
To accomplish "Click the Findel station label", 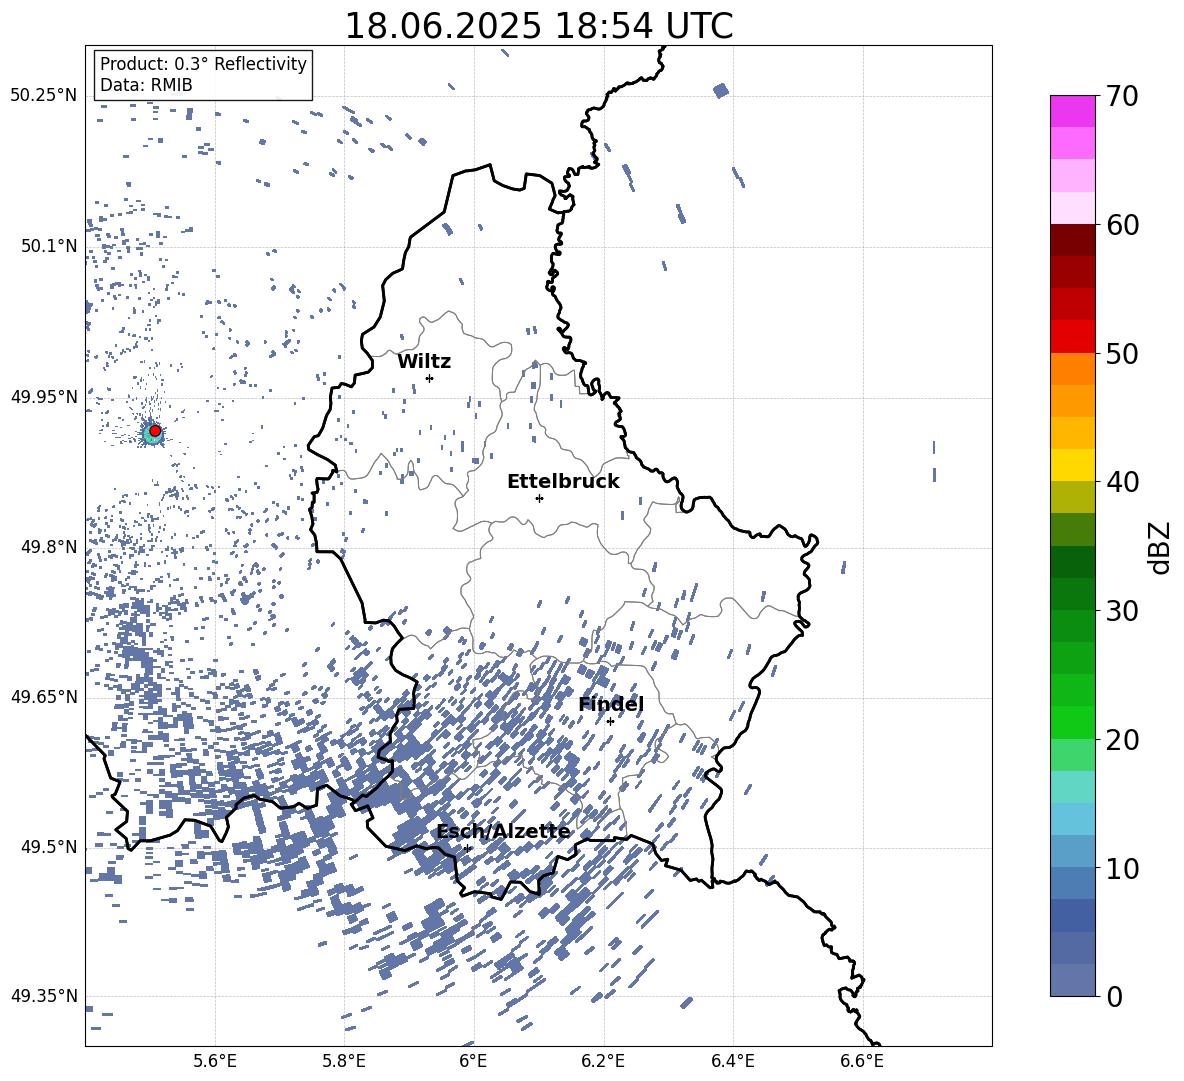I will coord(611,704).
